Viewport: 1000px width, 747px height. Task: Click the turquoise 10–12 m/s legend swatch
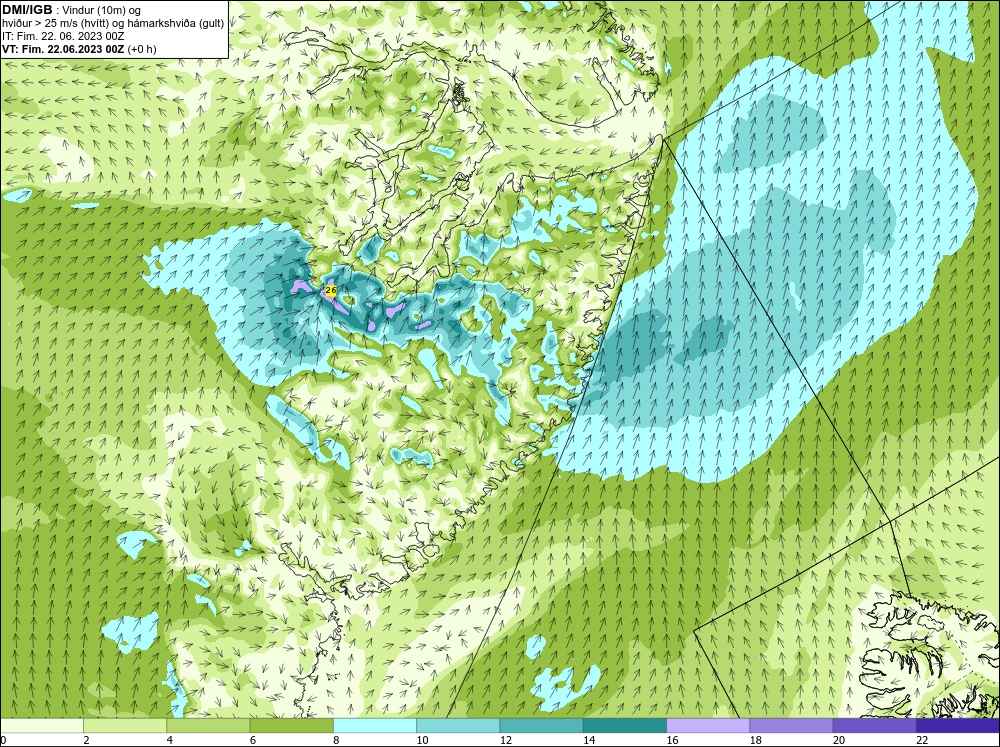click(x=458, y=726)
